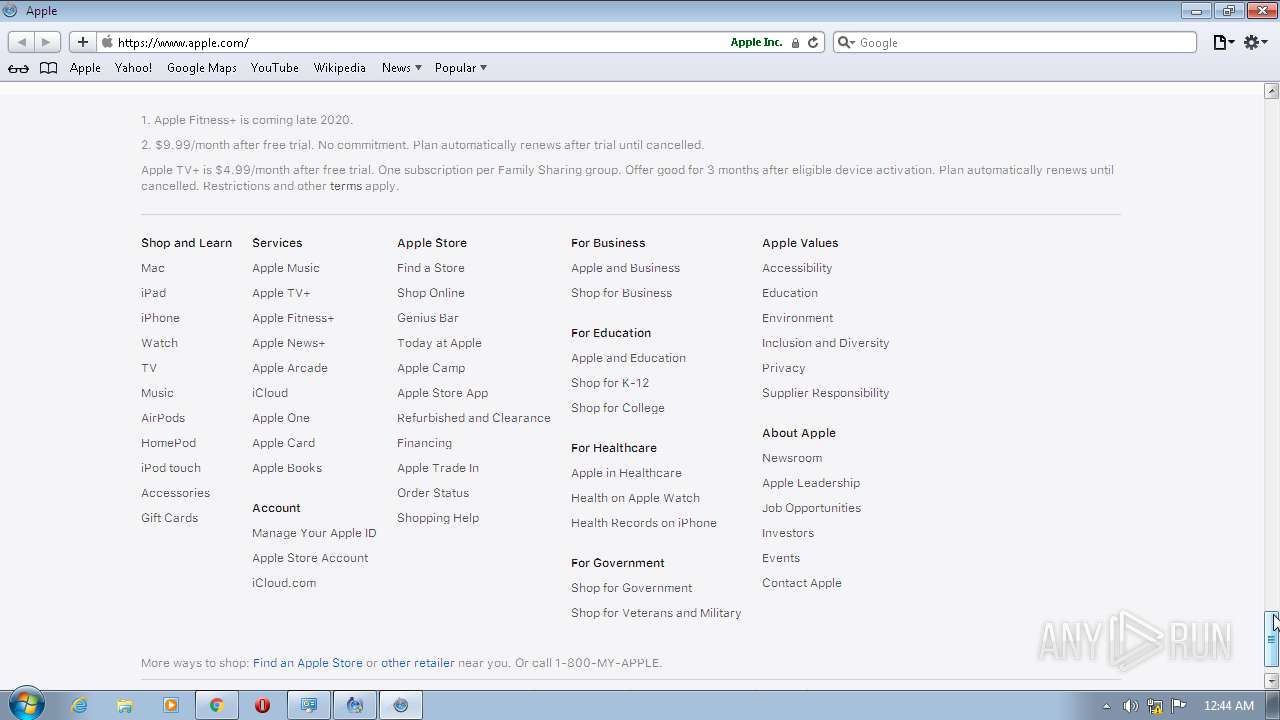Open the Safari settings gear menu
Image resolution: width=1280 pixels, height=720 pixels.
coord(1256,42)
